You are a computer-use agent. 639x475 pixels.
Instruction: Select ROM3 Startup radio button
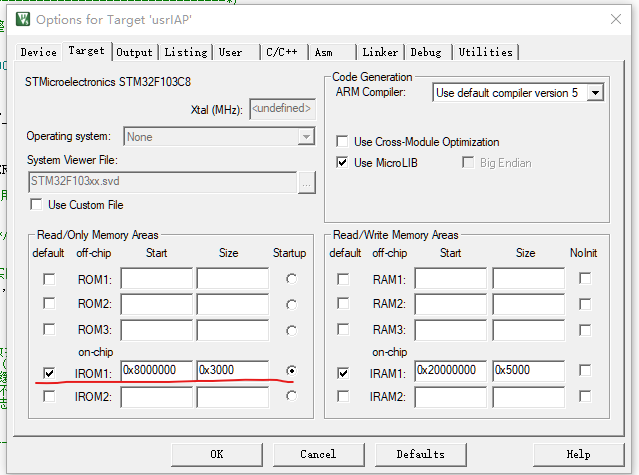pyautogui.click(x=291, y=330)
